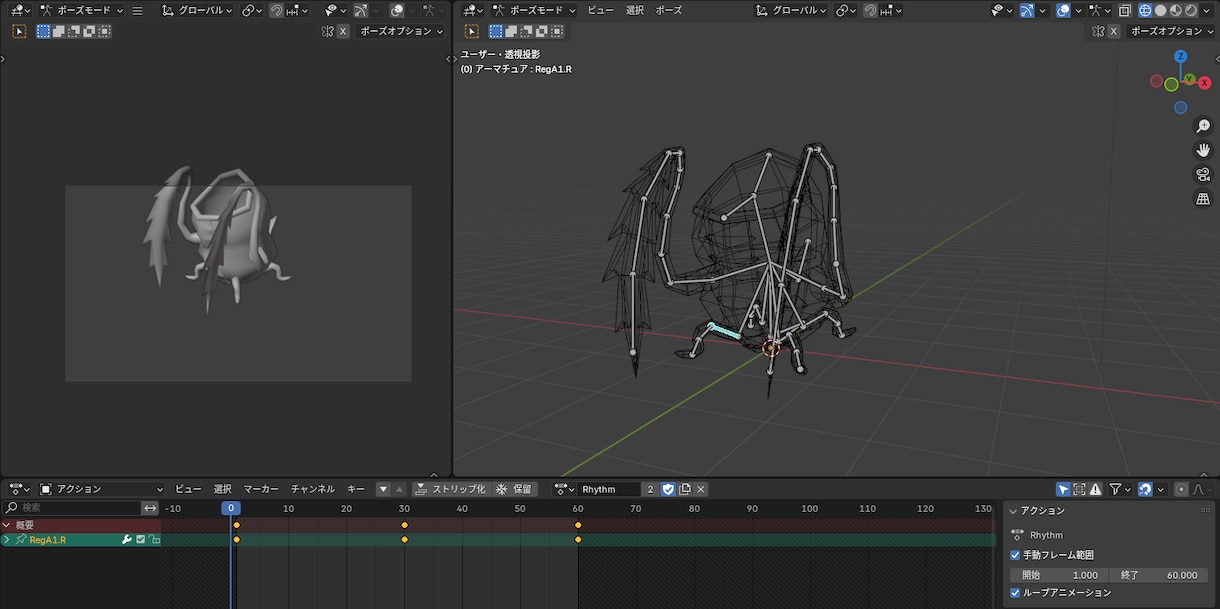Image resolution: width=1220 pixels, height=609 pixels.
Task: Open shading options dropdown in right viewport
Action: point(1207,11)
